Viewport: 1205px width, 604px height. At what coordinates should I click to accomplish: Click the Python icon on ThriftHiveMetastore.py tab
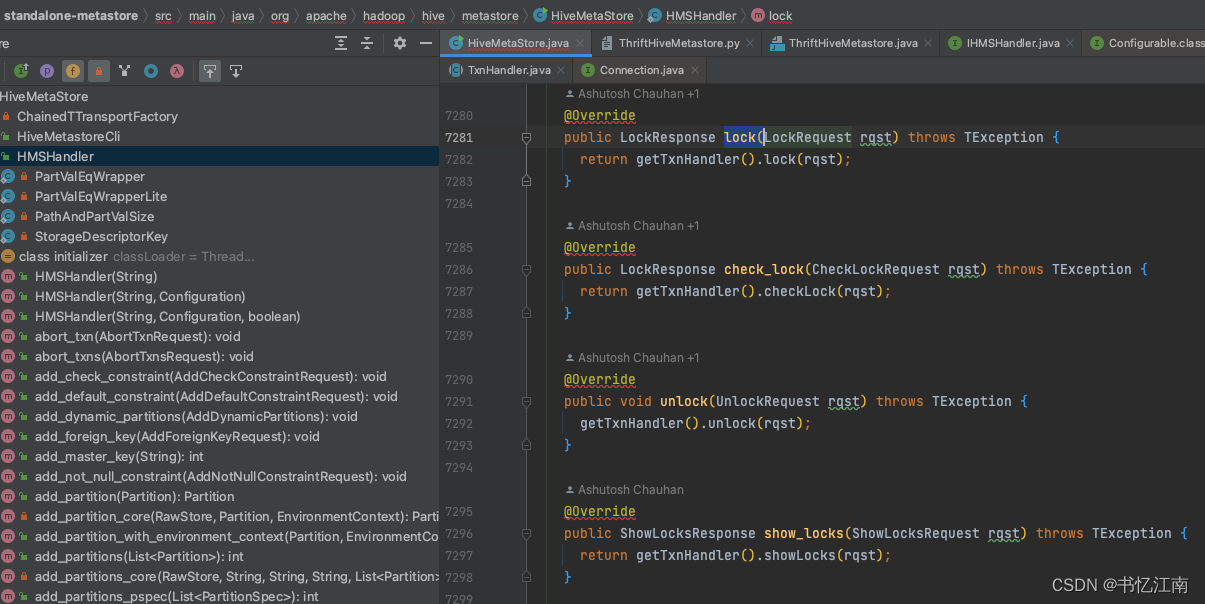[x=607, y=43]
